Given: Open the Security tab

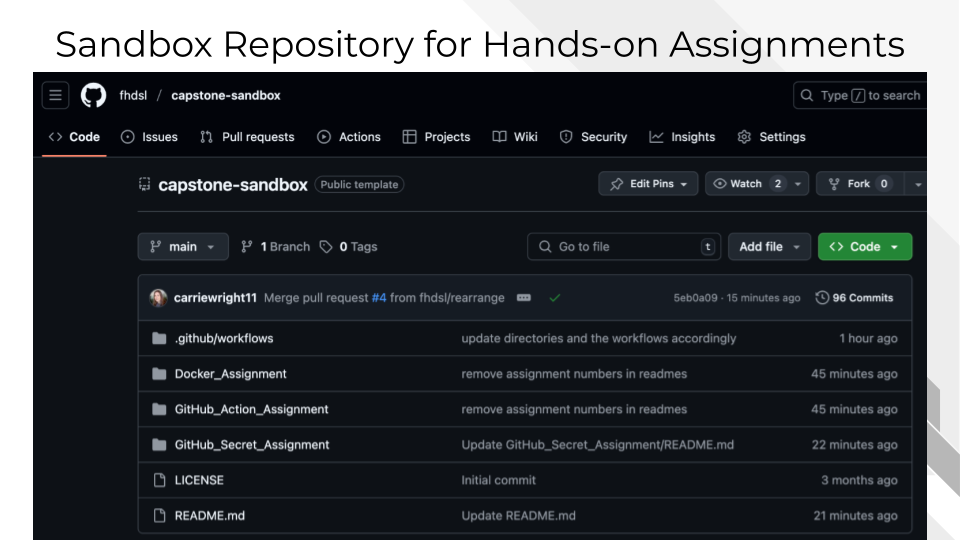Looking at the screenshot, I should pyautogui.click(x=593, y=137).
